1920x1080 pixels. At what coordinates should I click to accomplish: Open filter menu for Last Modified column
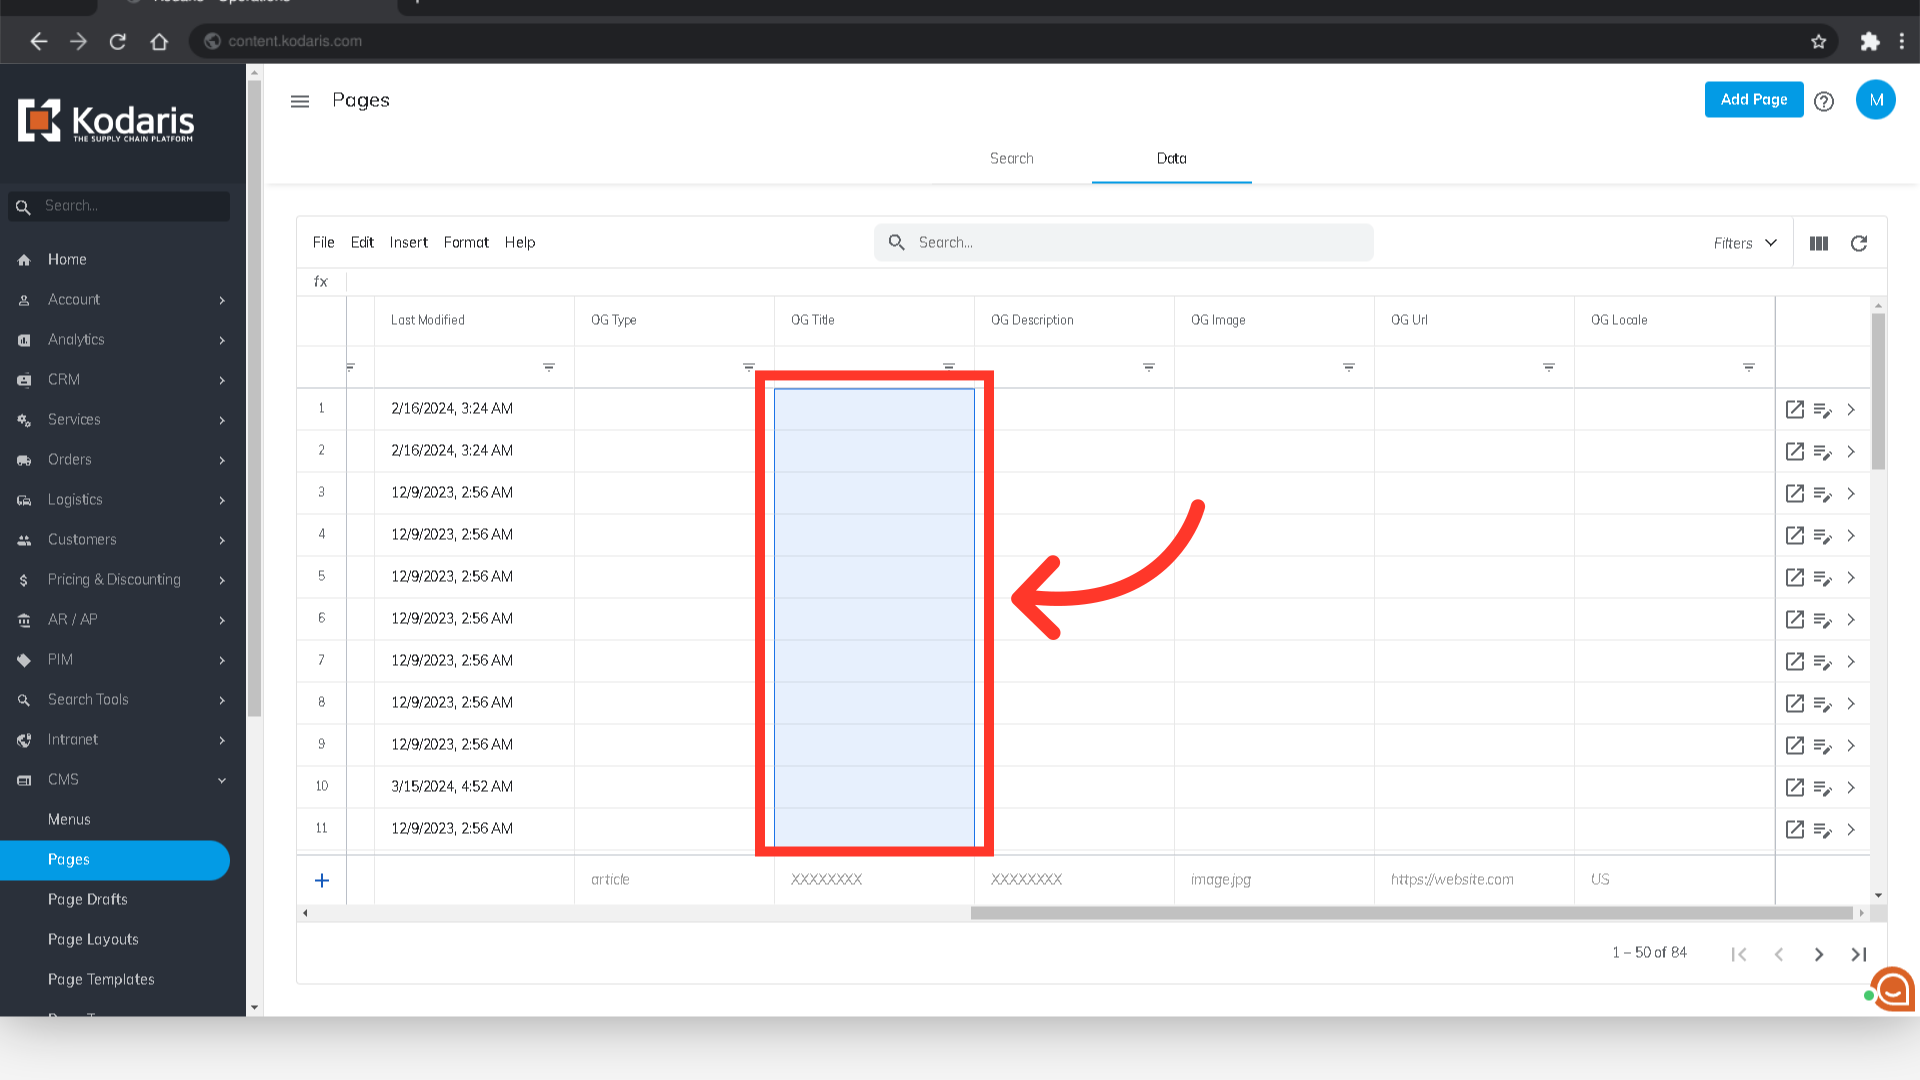point(549,367)
